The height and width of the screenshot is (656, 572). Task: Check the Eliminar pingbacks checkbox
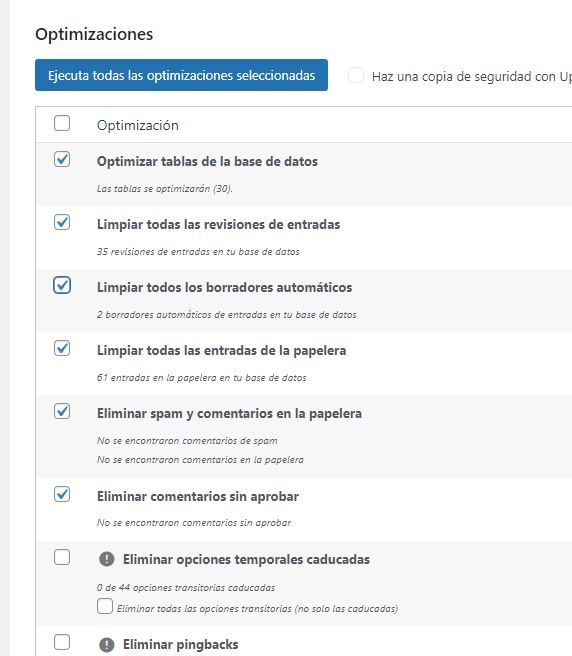tap(62, 642)
